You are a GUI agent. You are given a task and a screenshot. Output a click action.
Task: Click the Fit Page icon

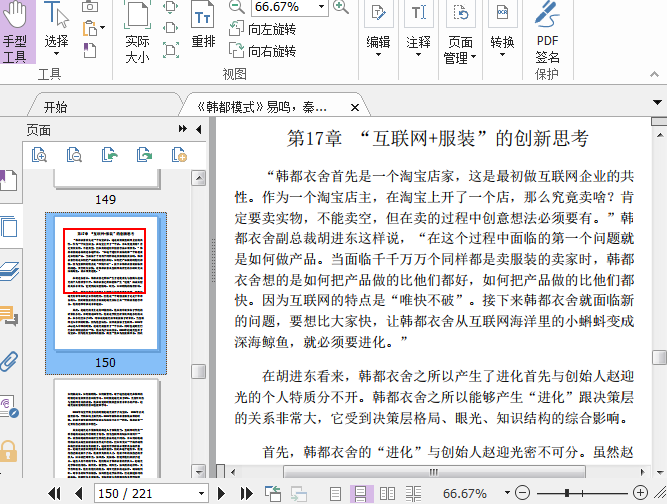click(171, 7)
